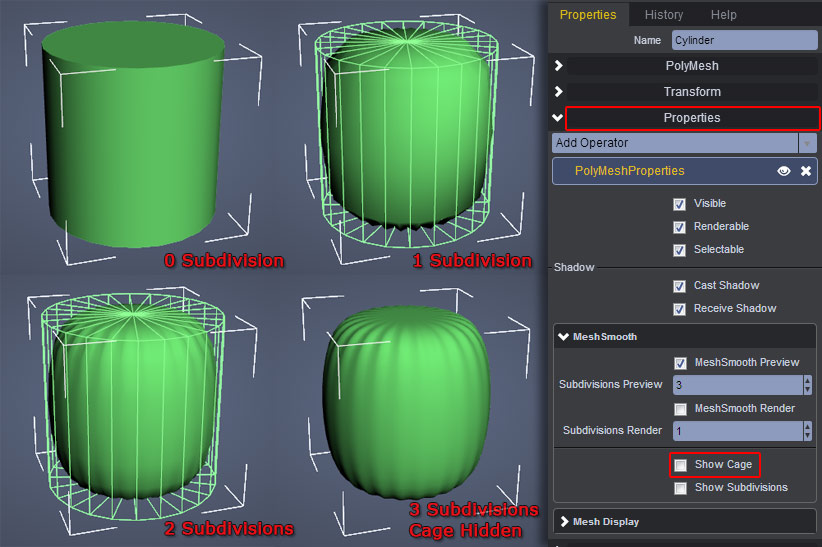Enable the Show Cage checkbox
Image resolution: width=822 pixels, height=547 pixels.
[680, 465]
